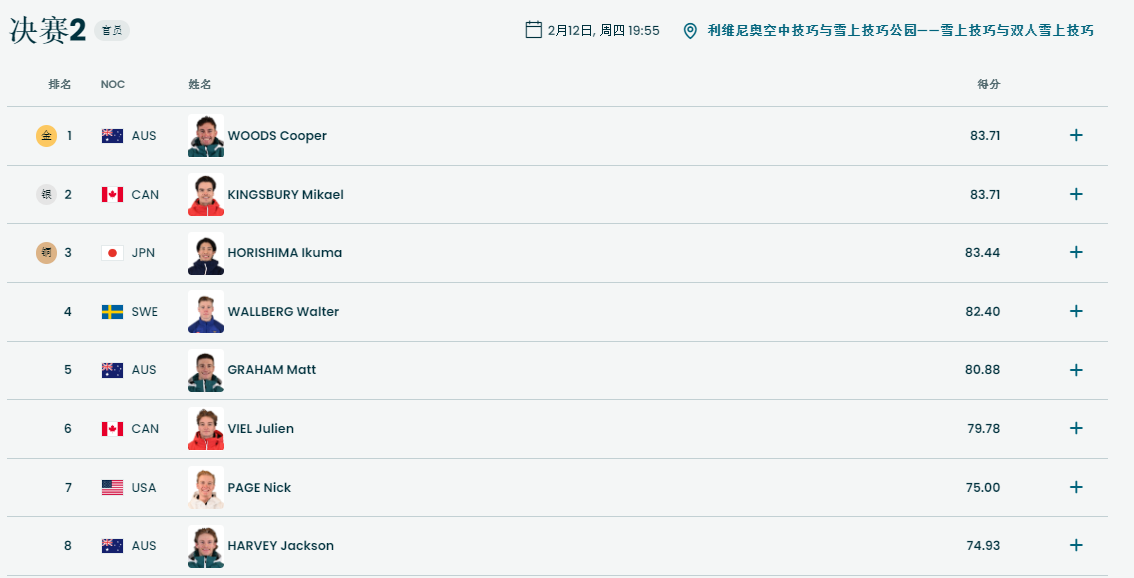Expand WALLBERG Walter score breakdown

pos(1076,311)
